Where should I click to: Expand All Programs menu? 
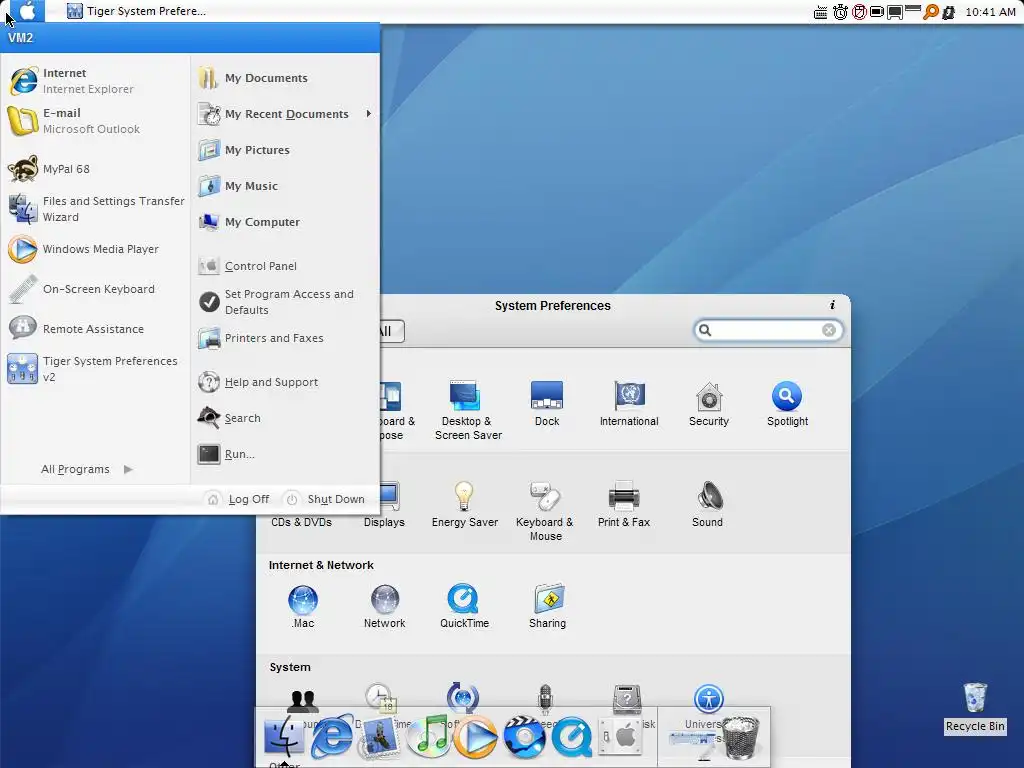point(86,470)
